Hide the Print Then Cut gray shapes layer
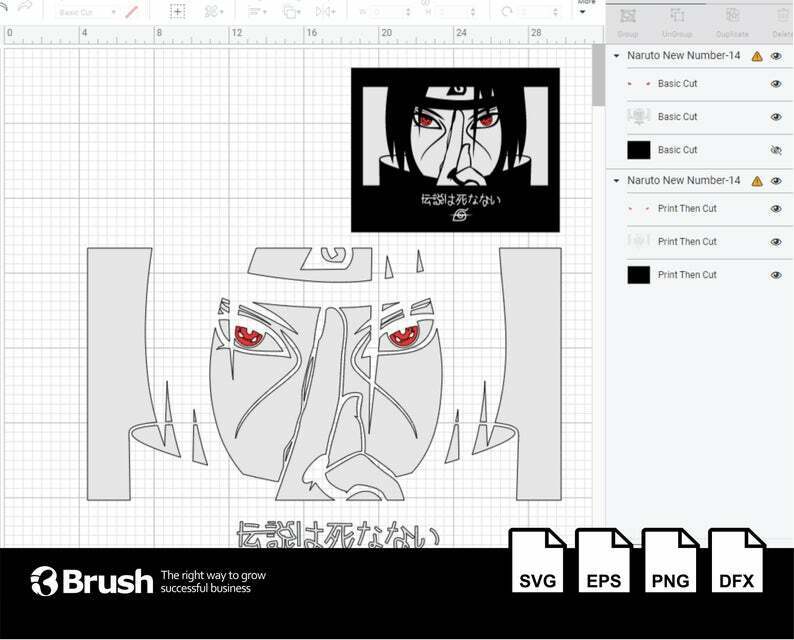 pos(776,242)
